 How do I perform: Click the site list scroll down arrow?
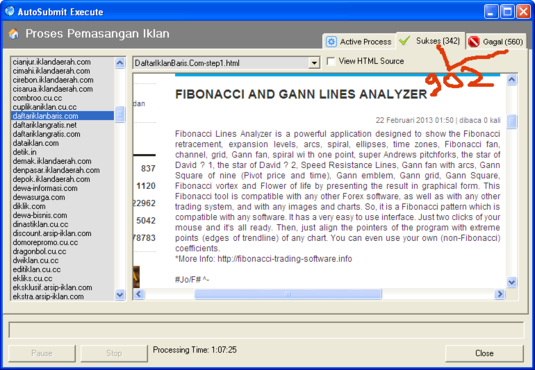pyautogui.click(x=120, y=294)
